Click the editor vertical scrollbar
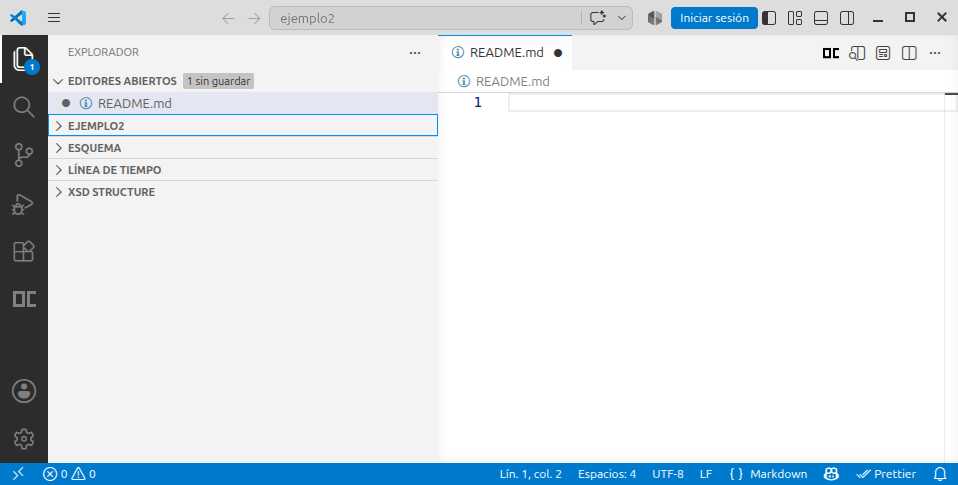958x485 pixels. pyautogui.click(x=951, y=277)
